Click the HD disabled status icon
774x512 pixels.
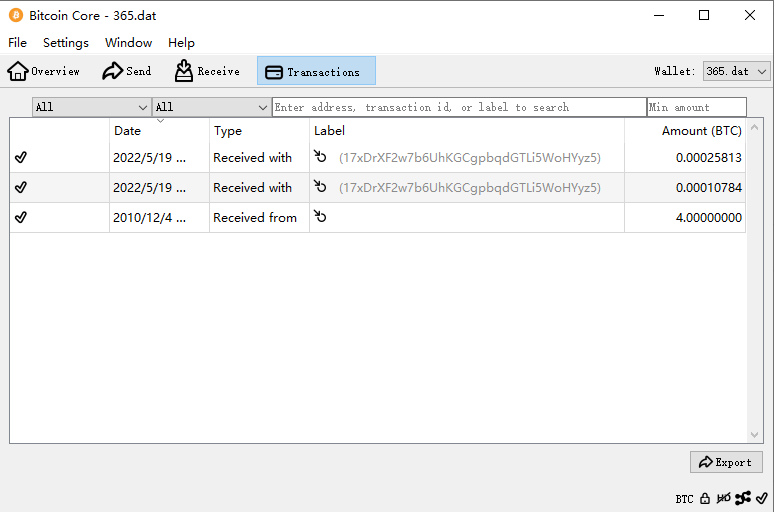pyautogui.click(x=724, y=498)
